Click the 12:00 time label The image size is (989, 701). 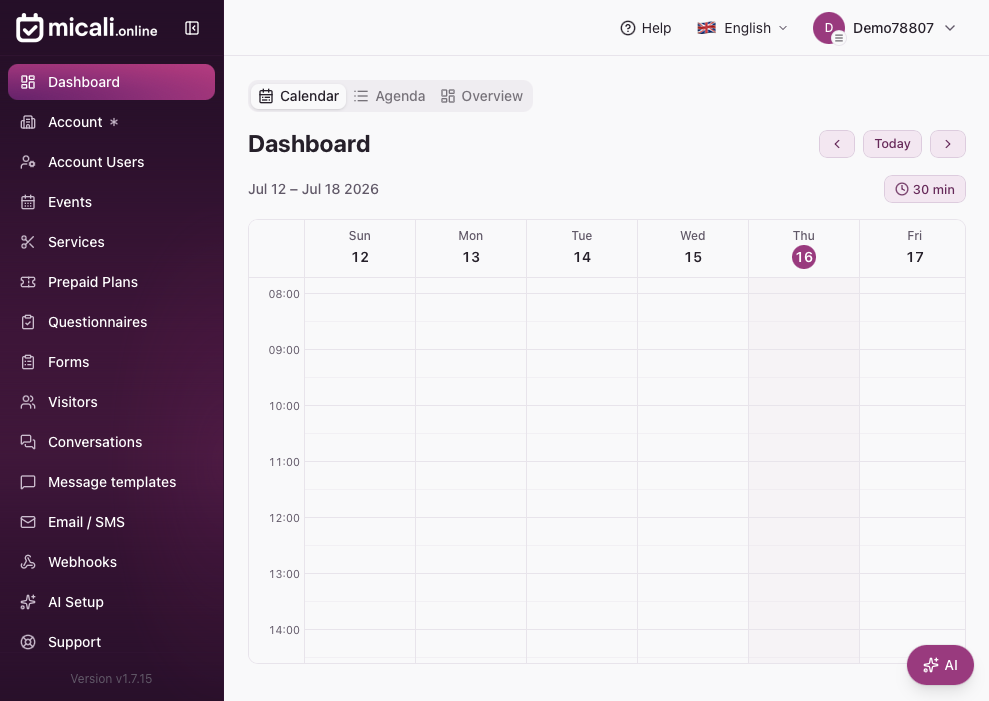284,518
